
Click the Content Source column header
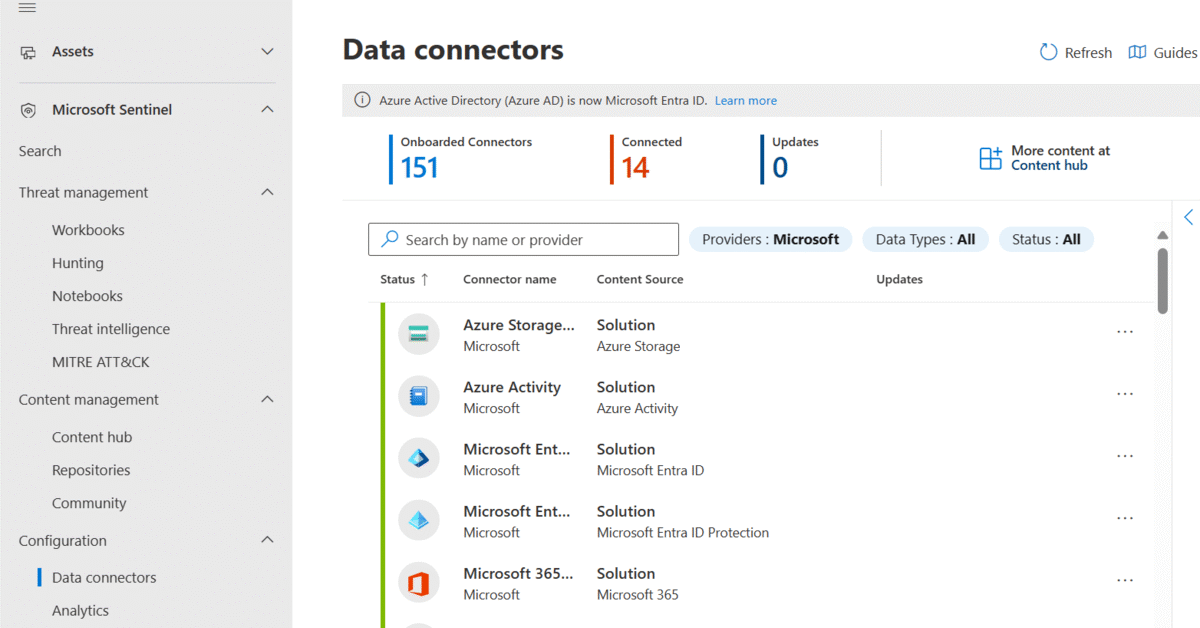pyautogui.click(x=640, y=280)
